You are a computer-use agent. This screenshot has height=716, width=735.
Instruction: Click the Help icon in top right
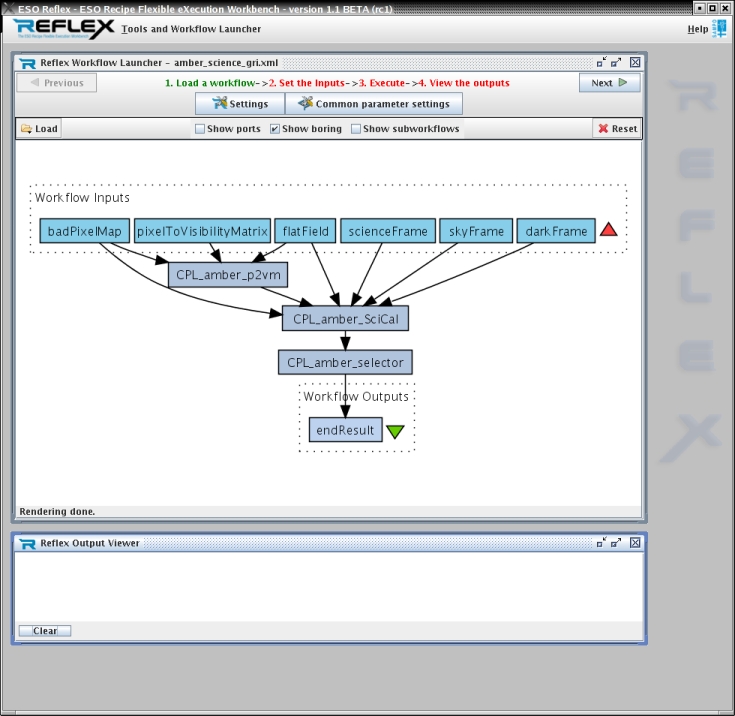tap(720, 28)
